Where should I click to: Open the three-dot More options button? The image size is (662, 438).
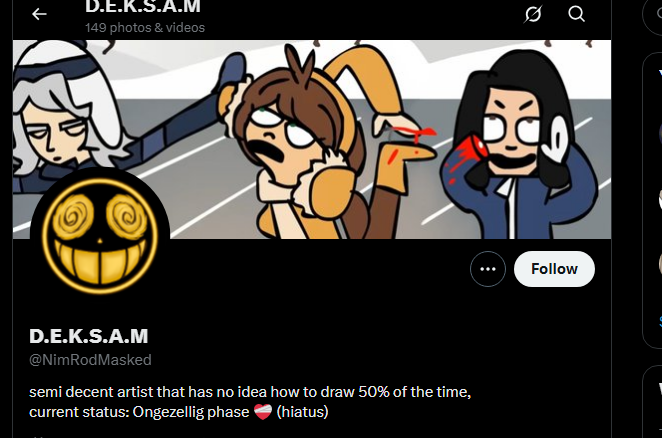[488, 269]
